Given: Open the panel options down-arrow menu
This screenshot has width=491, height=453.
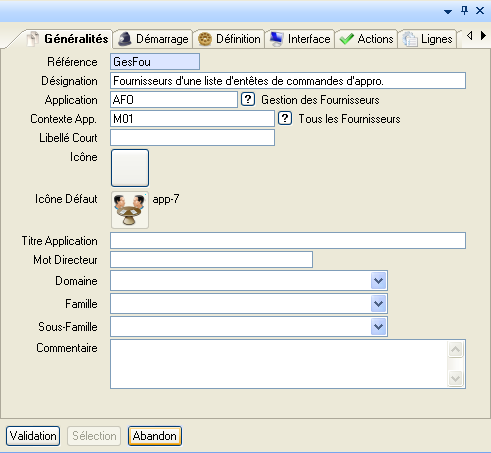Looking at the screenshot, I should tap(448, 12).
